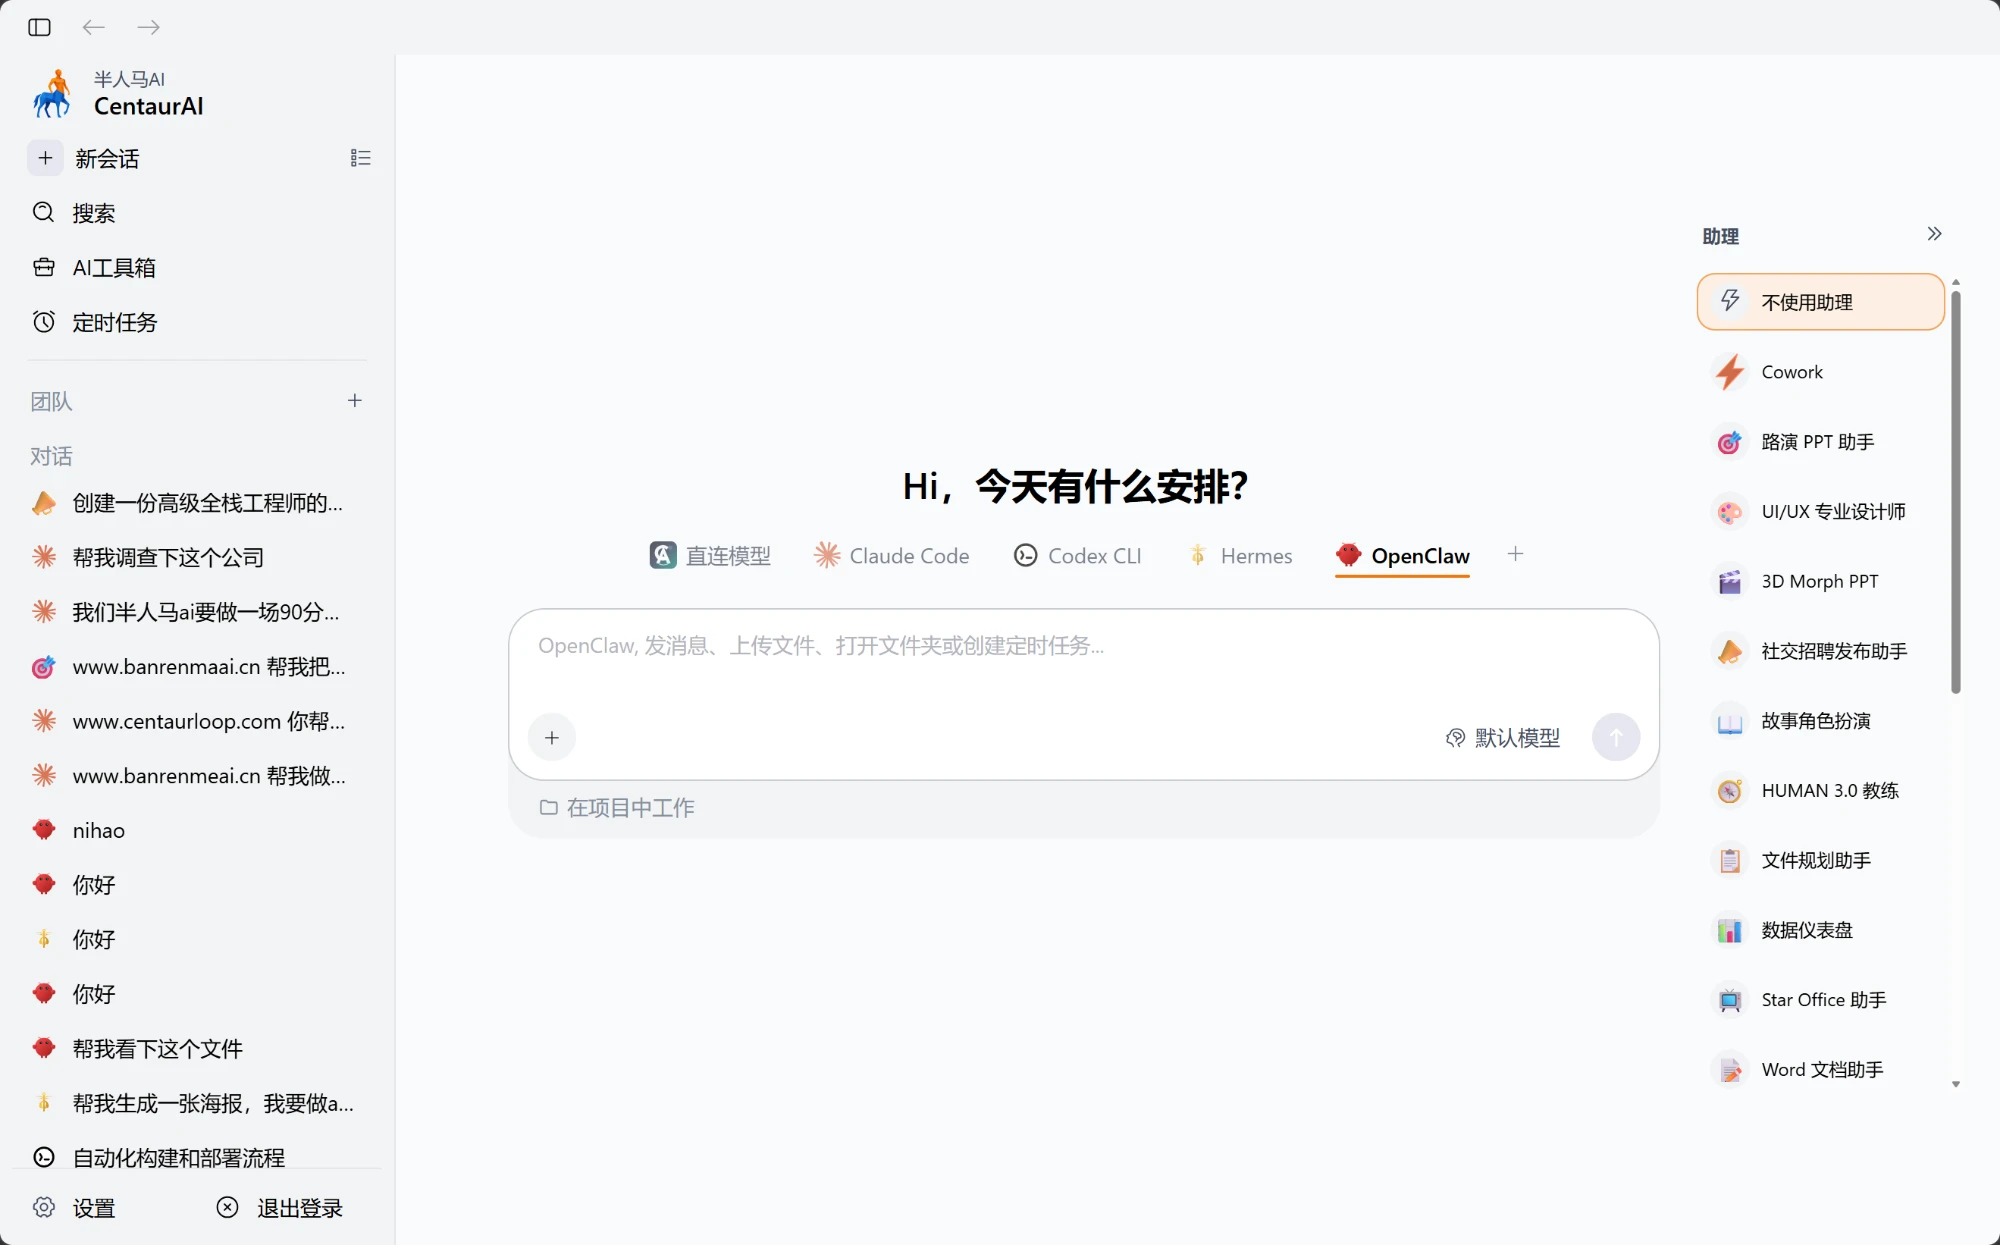Select UI/UX 专业设计师 assistant
This screenshot has height=1245, width=2000.
coord(1821,512)
